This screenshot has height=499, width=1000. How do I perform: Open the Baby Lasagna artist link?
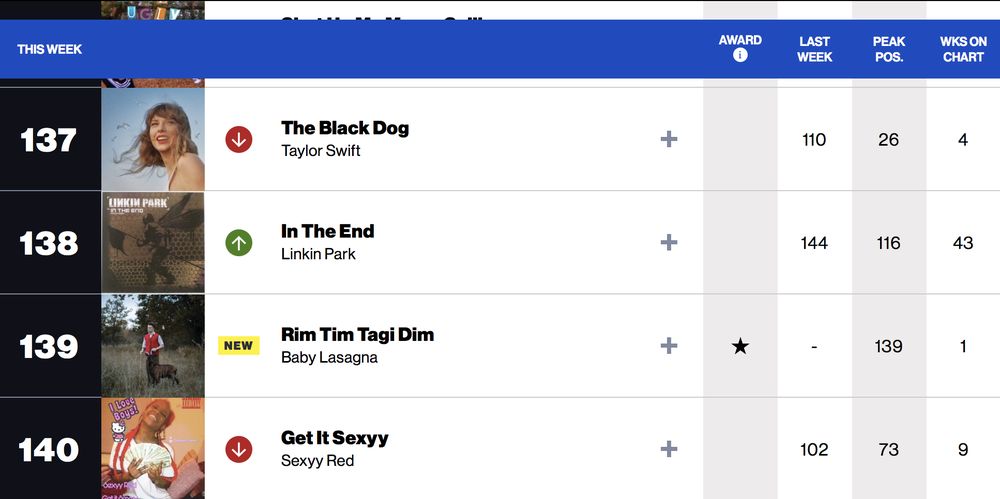329,357
